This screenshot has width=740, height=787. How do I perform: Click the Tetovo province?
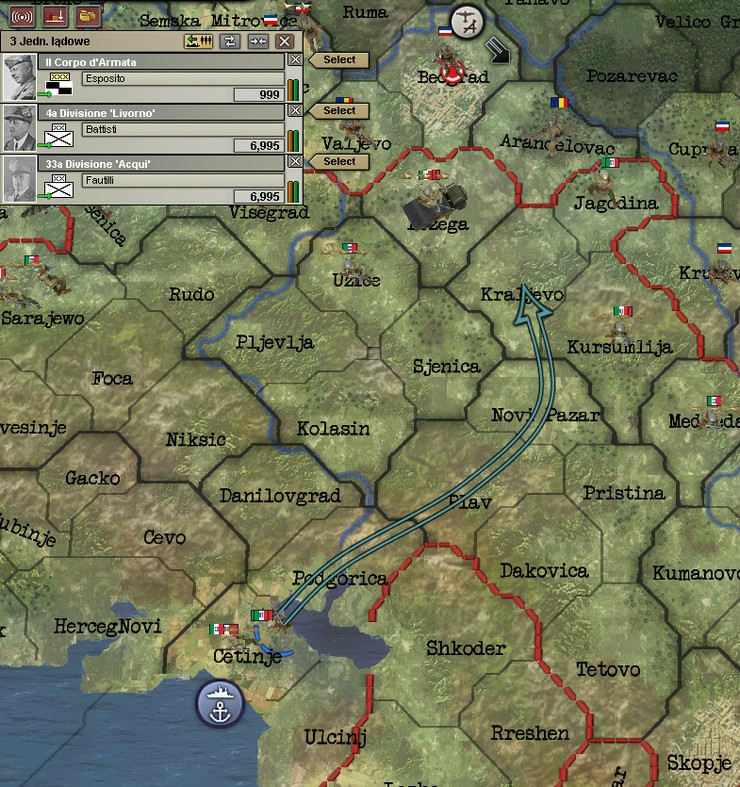pos(608,669)
